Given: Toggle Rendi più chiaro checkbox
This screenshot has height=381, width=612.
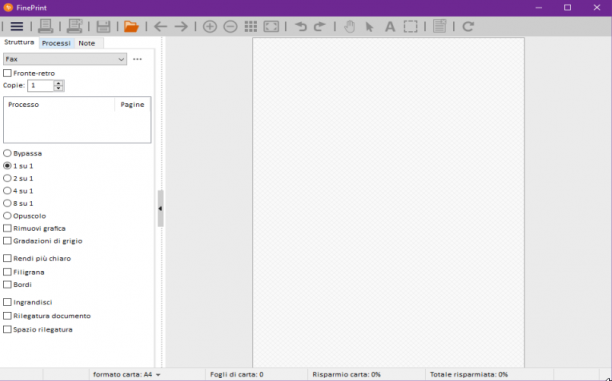Looking at the screenshot, I should point(7,258).
